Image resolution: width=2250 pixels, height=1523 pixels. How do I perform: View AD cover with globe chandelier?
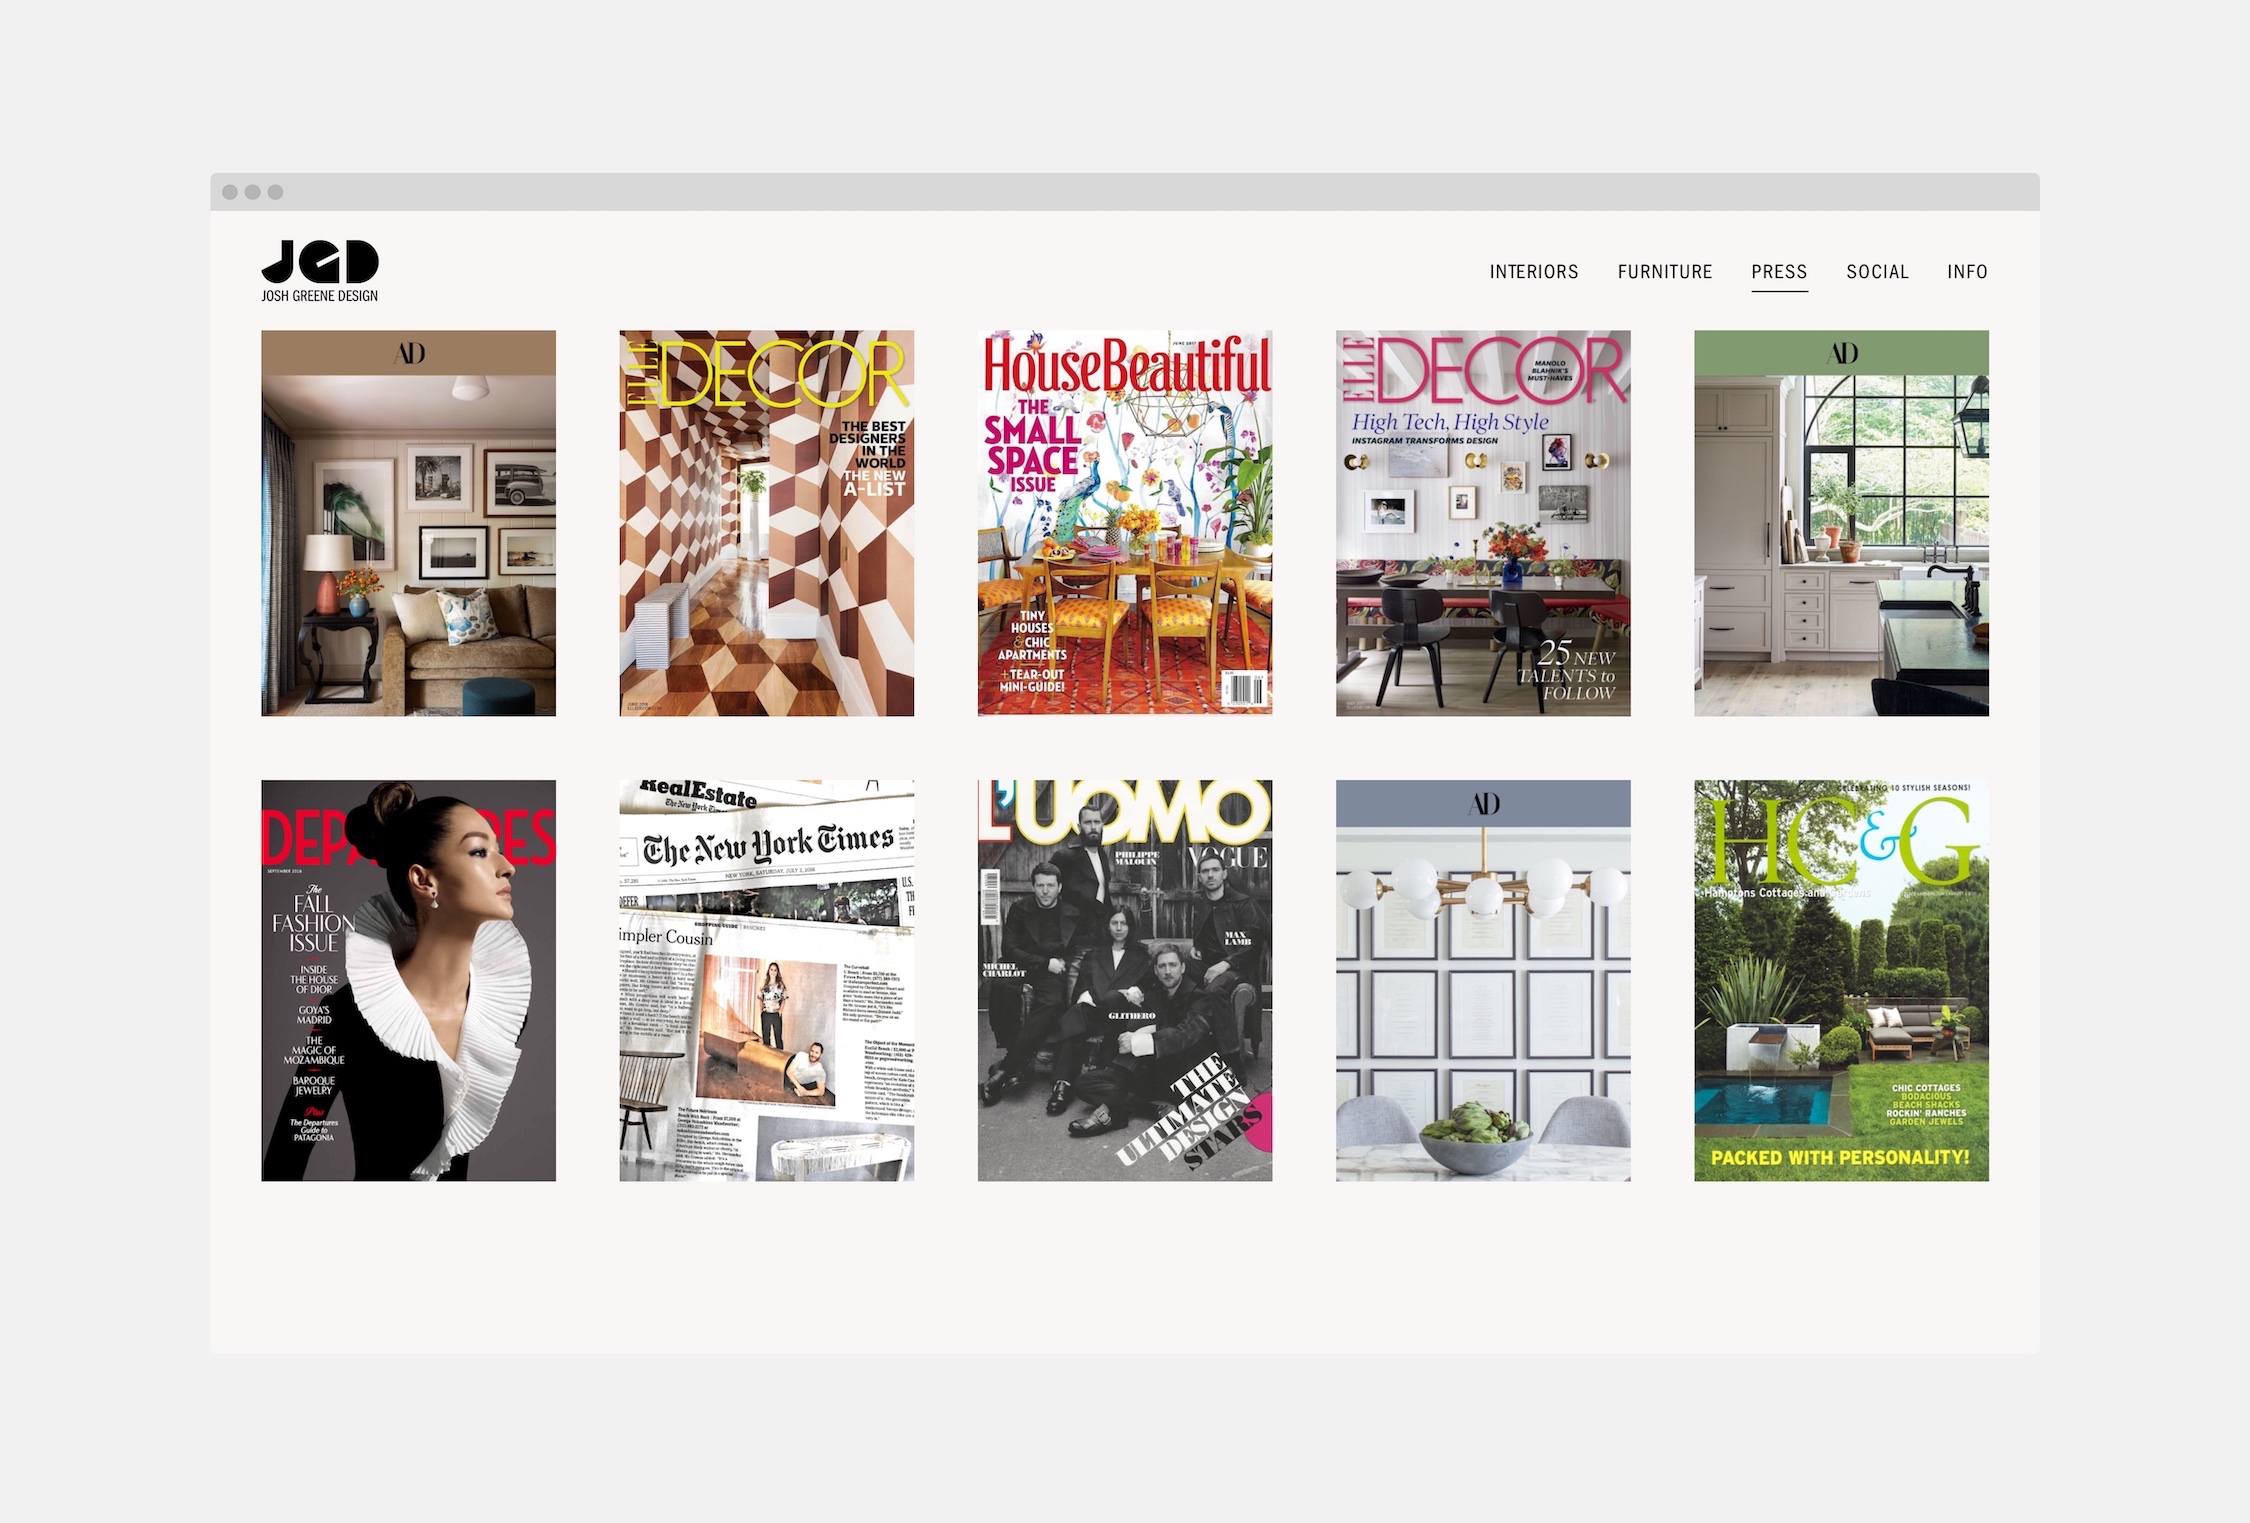(1483, 981)
